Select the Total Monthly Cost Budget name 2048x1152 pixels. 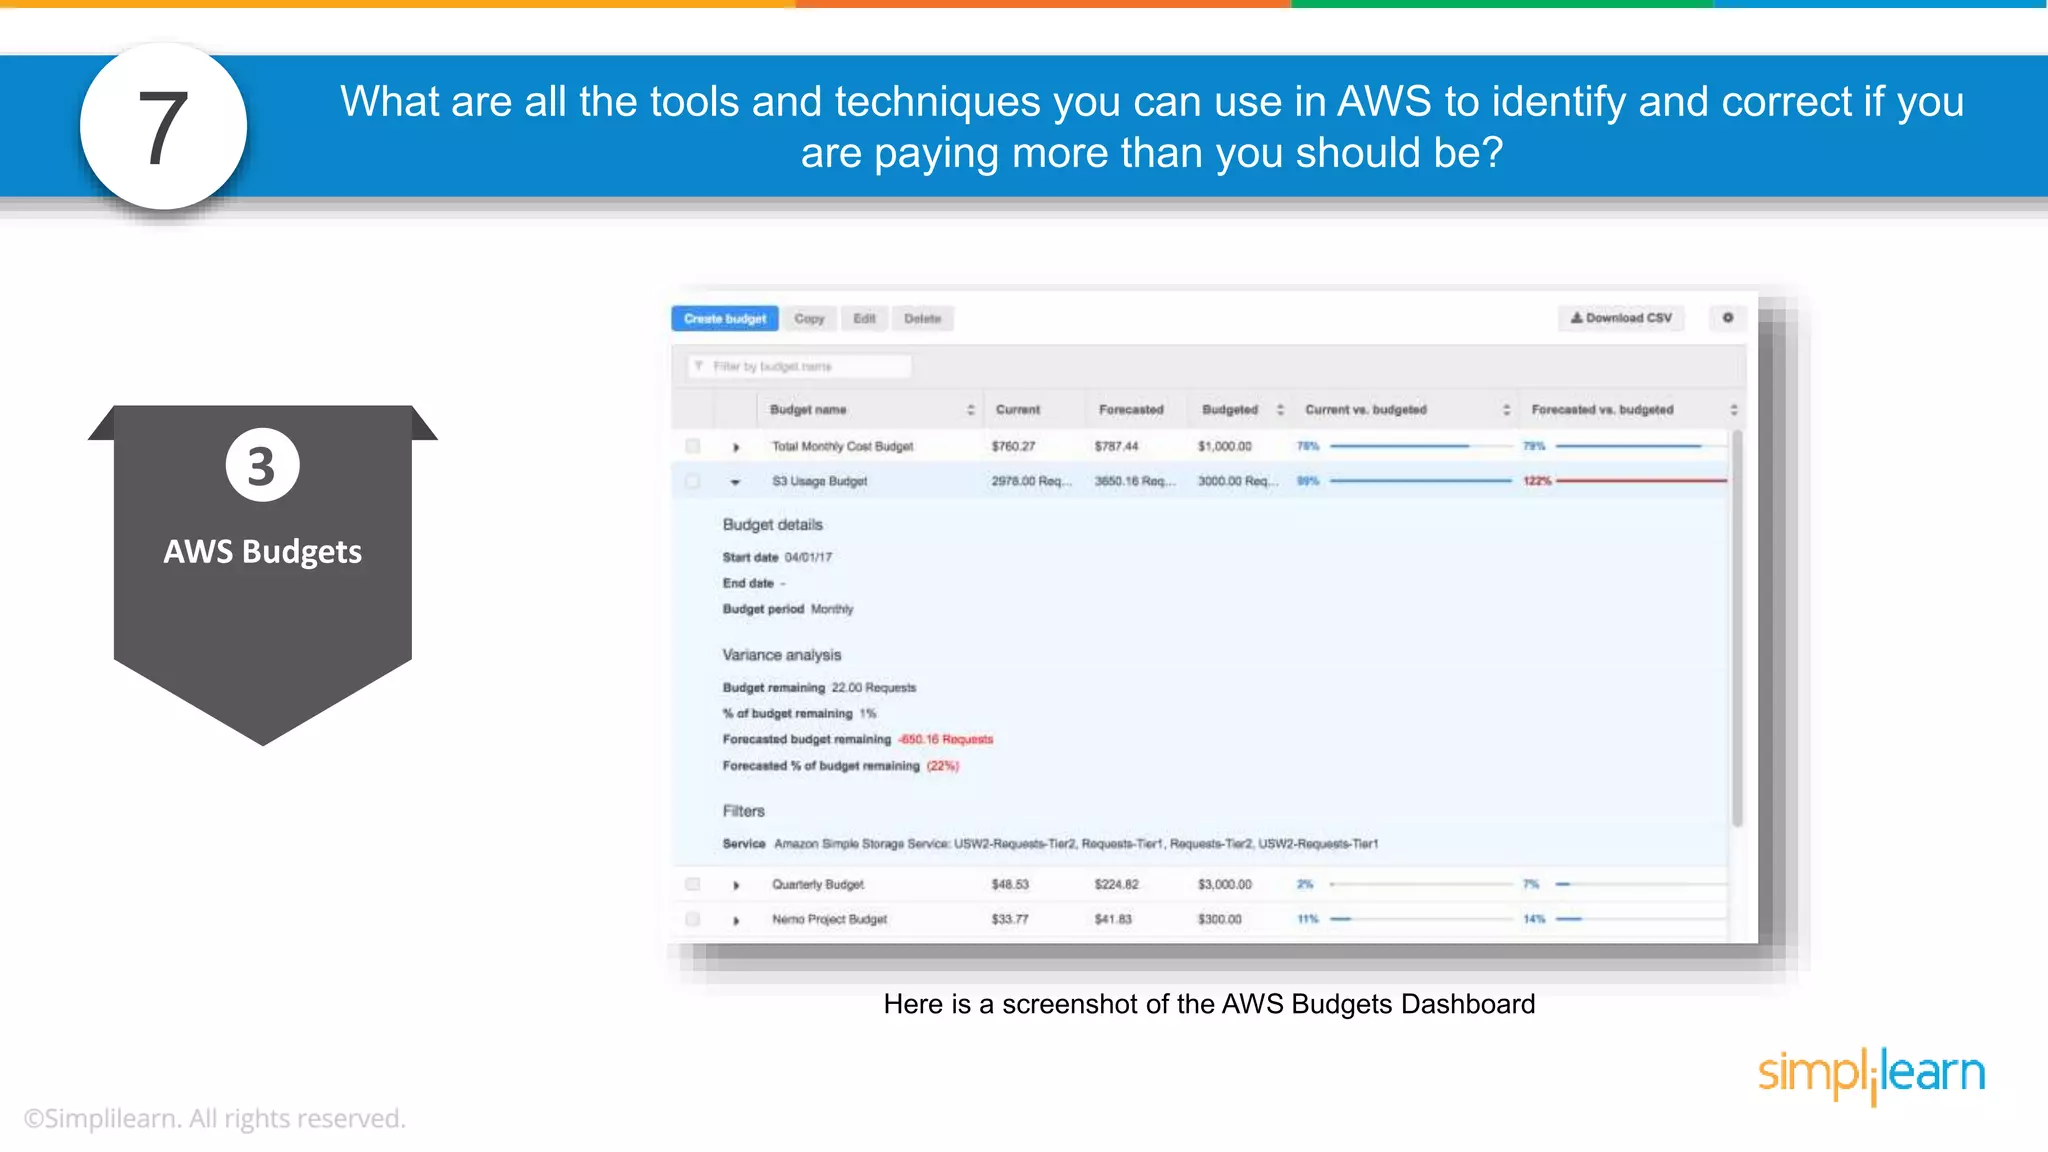coord(842,447)
